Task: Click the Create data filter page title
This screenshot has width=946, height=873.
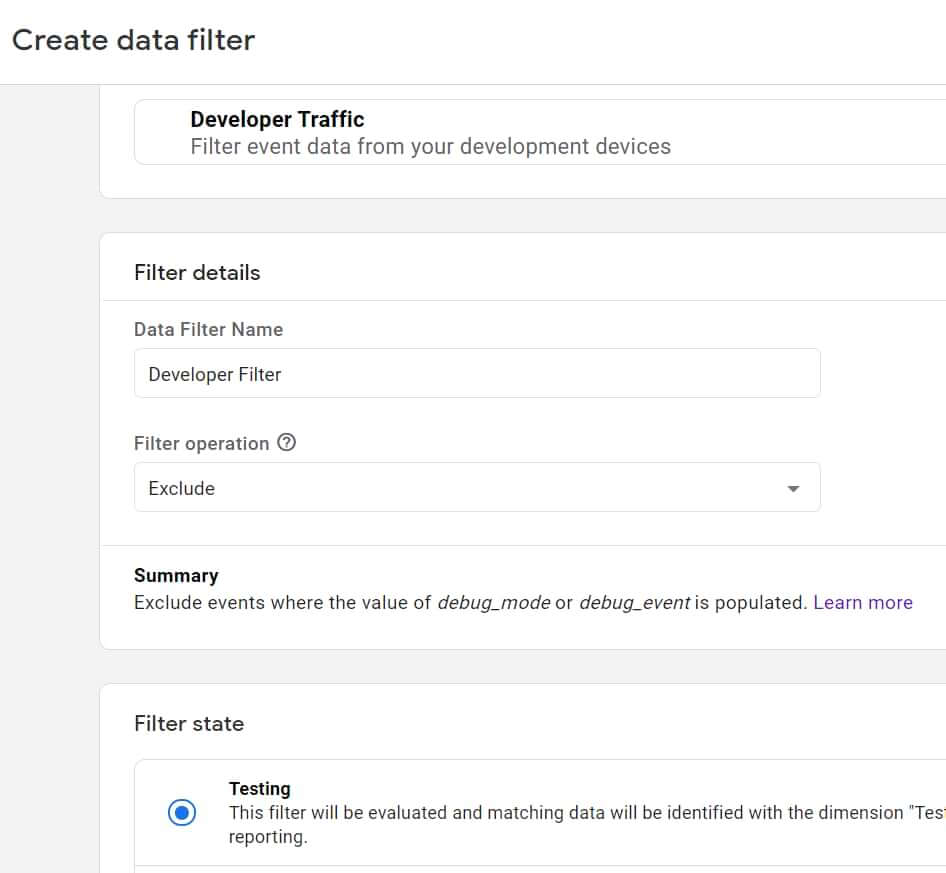Action: point(133,40)
